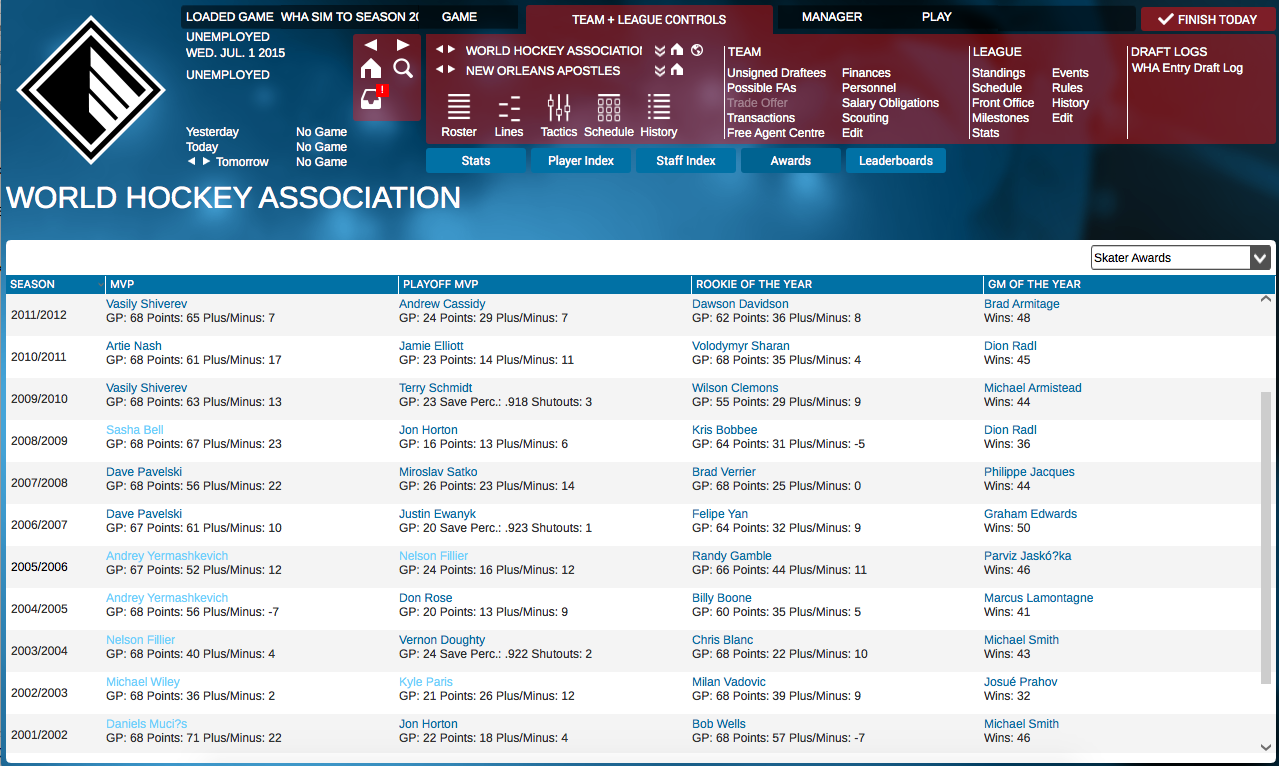
Task: Open league Milestones link
Action: [x=1000, y=118]
